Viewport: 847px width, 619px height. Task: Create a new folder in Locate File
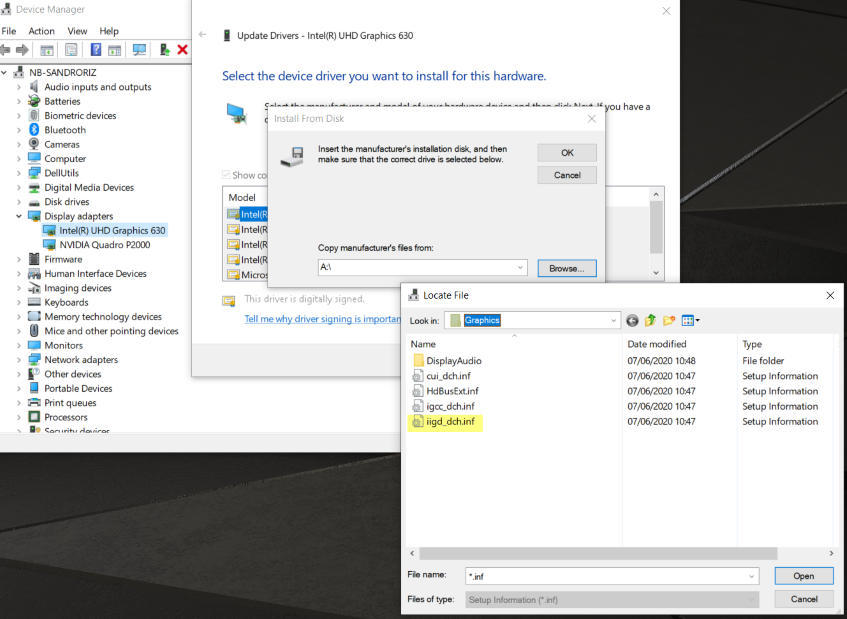(x=669, y=321)
